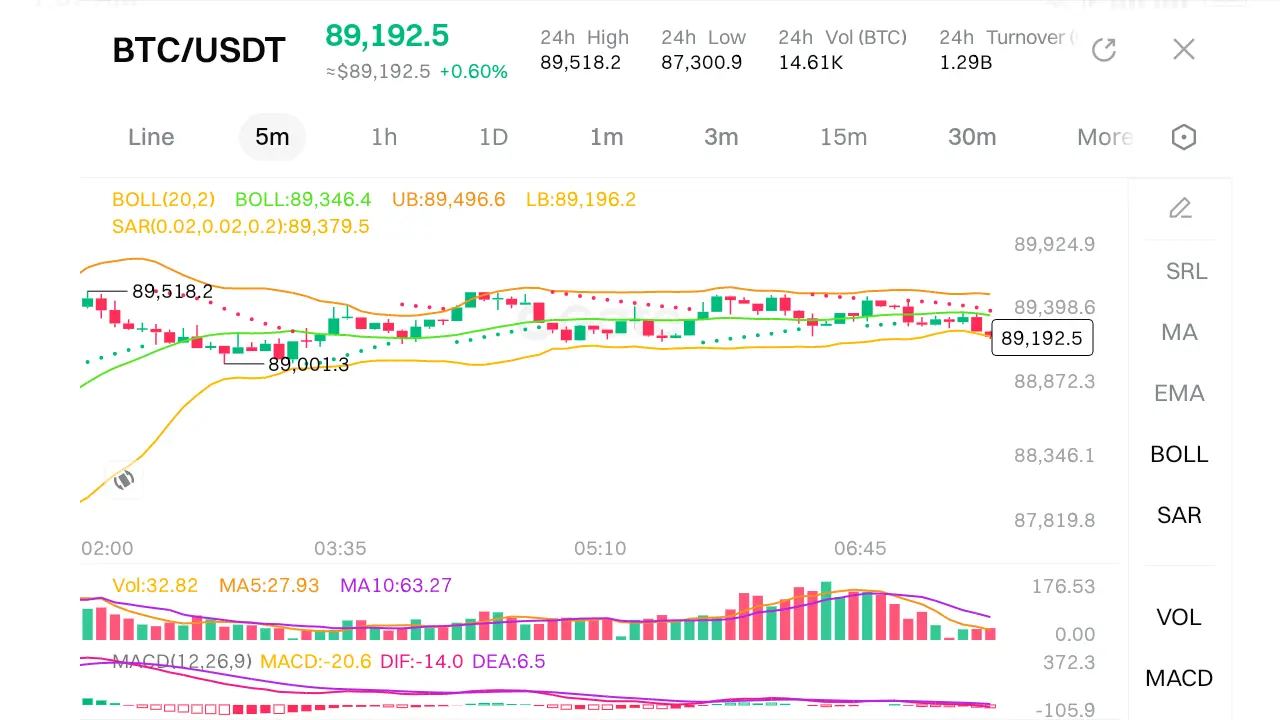1280x720 pixels.
Task: Toggle the EMA indicator
Action: point(1179,393)
